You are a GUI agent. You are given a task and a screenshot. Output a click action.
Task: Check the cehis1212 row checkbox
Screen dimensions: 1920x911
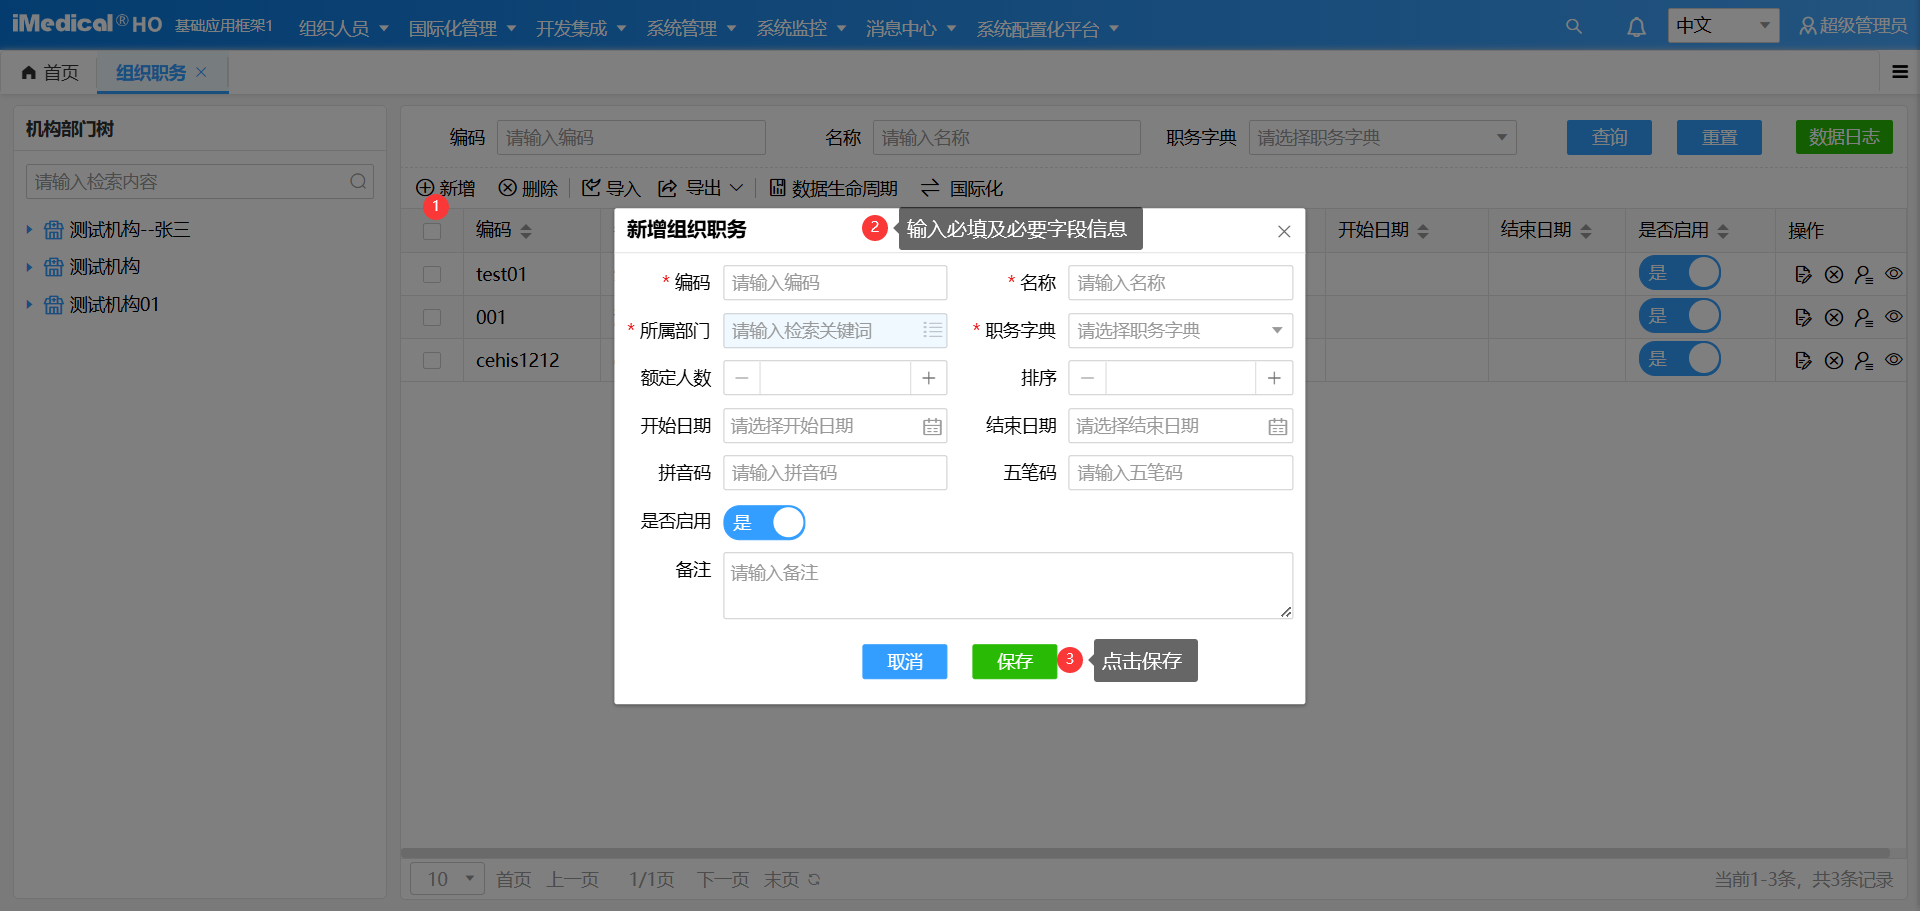tap(432, 360)
